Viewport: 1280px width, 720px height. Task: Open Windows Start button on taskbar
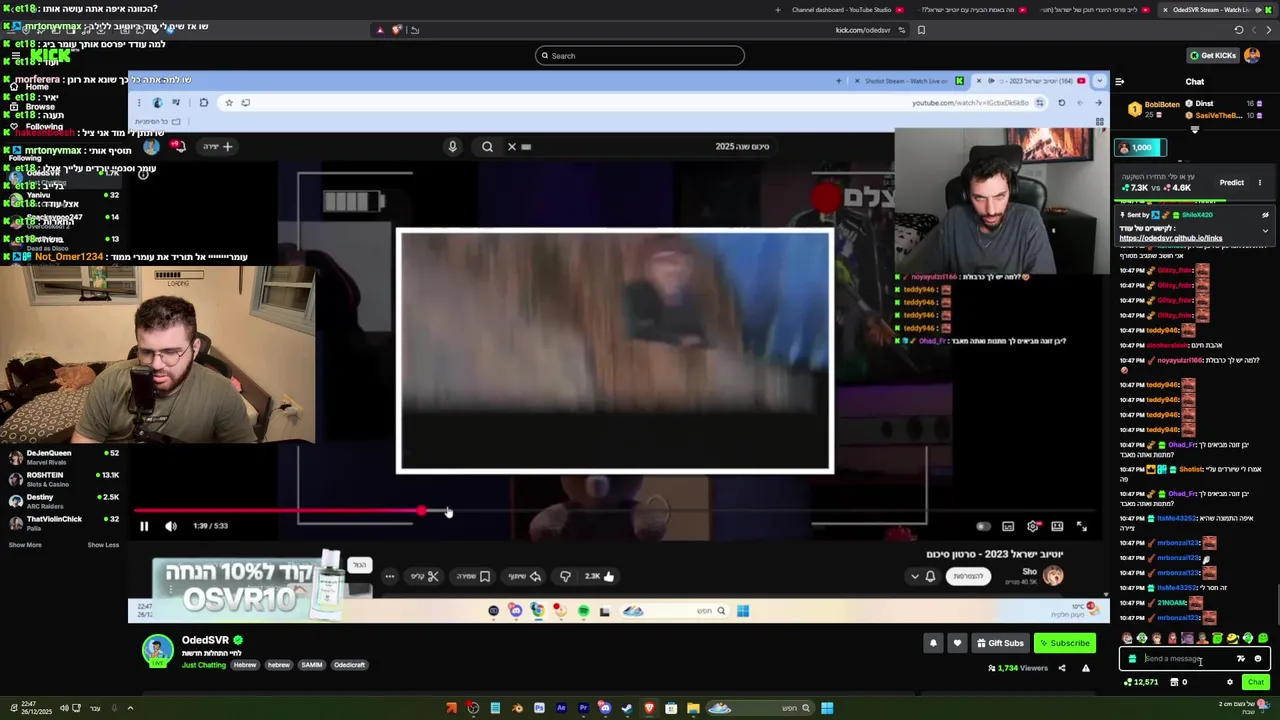click(827, 708)
